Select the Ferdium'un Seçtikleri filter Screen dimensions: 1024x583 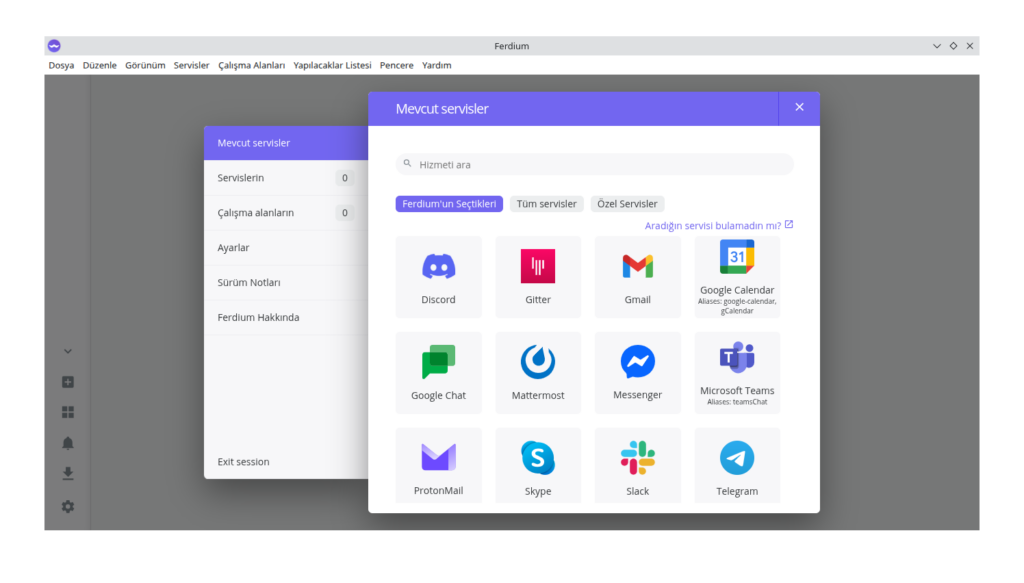(x=449, y=204)
